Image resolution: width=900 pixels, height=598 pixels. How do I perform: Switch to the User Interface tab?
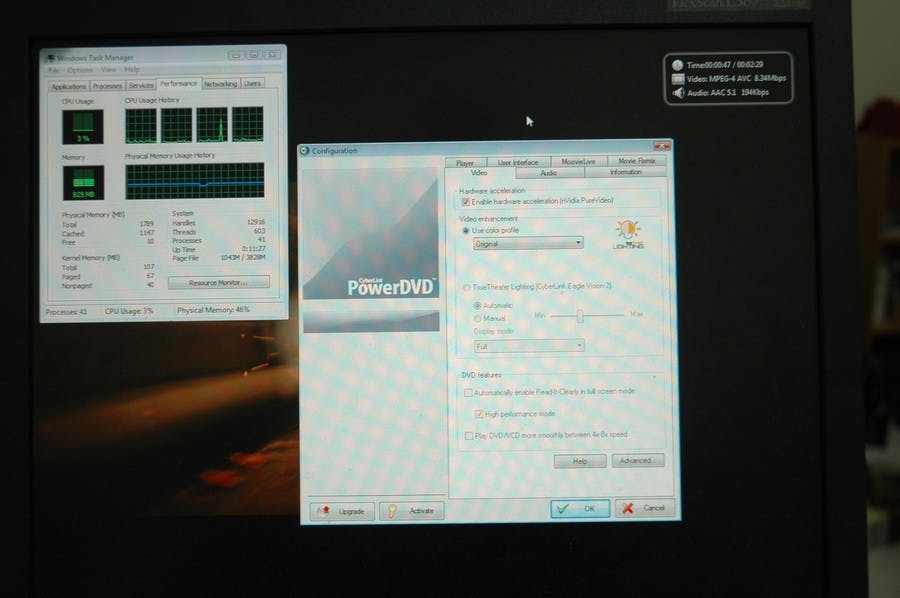(518, 162)
